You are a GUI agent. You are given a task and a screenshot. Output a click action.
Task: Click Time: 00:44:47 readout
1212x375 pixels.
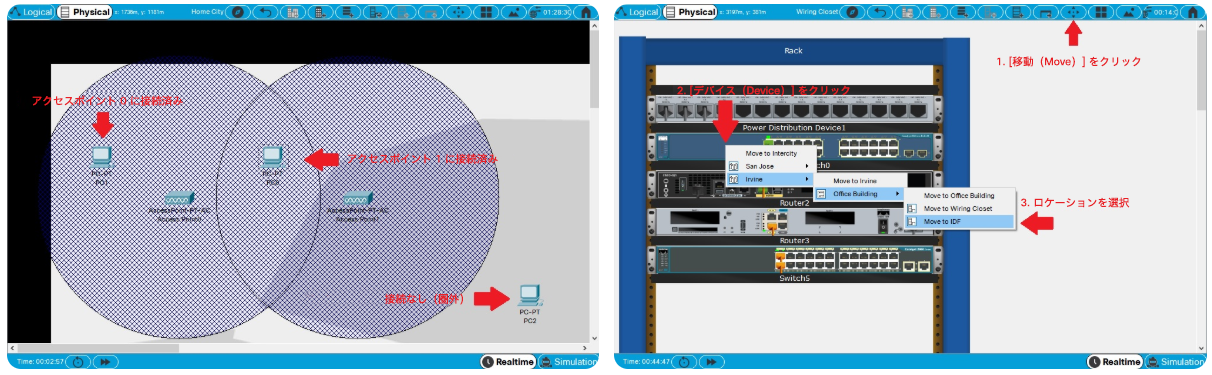pos(646,361)
